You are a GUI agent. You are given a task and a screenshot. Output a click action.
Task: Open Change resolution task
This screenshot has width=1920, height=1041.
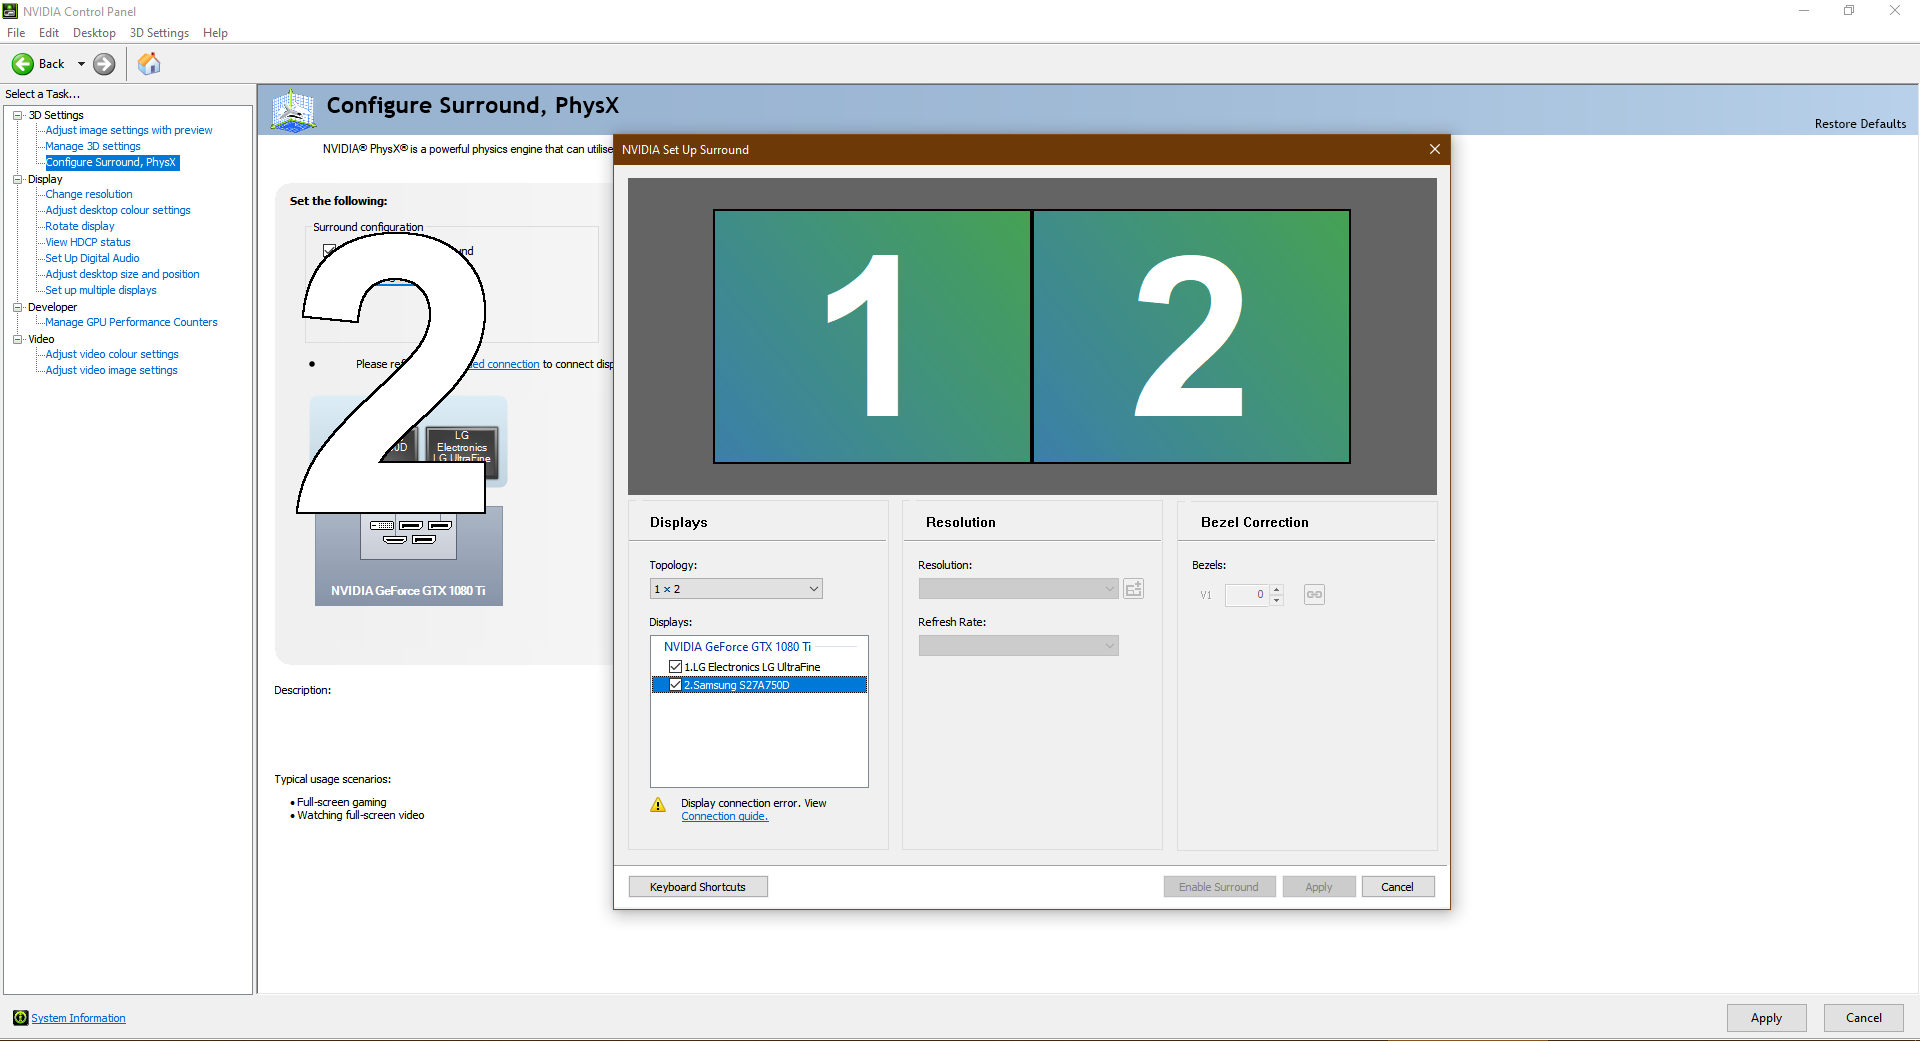[x=89, y=194]
